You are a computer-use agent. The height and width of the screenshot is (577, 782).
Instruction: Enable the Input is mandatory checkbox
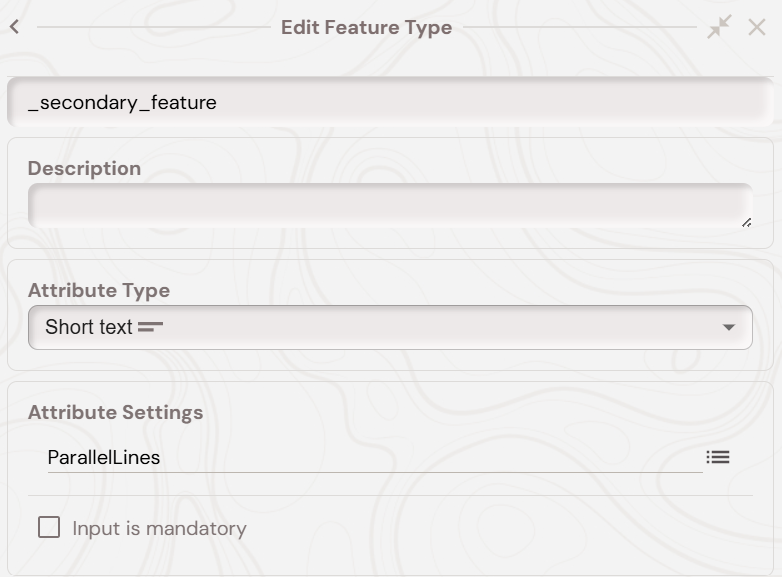[x=49, y=527]
